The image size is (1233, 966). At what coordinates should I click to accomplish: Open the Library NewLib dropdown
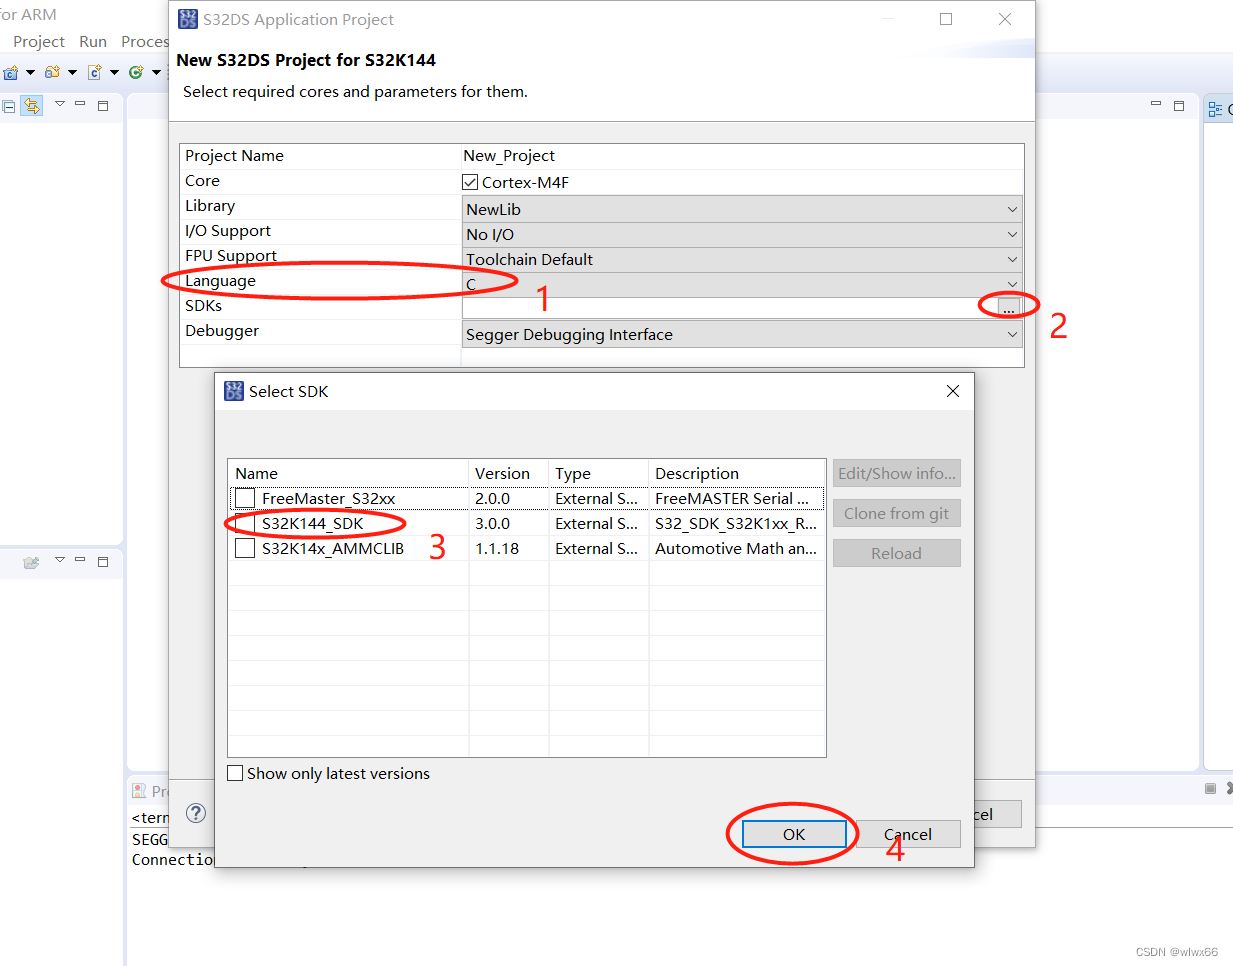tap(742, 209)
